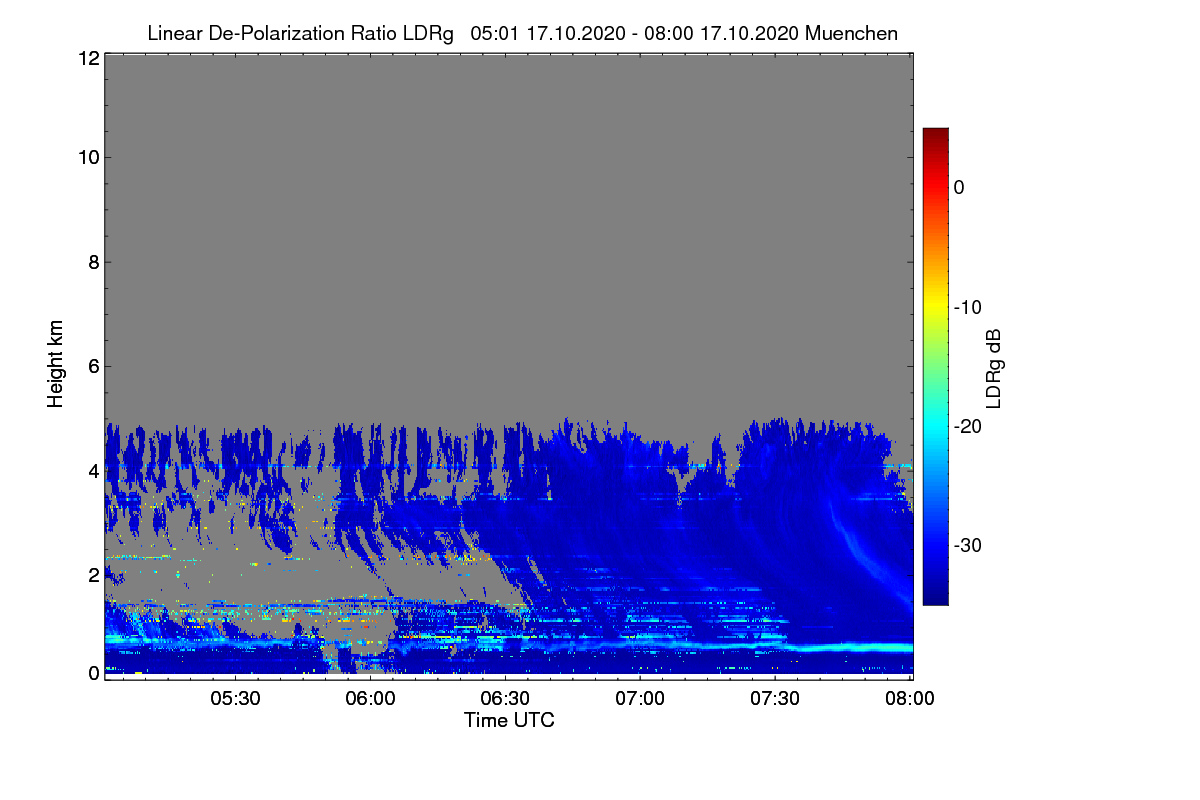Click the '08:00 17.10.2020' end time in title

pyautogui.click(x=723, y=33)
